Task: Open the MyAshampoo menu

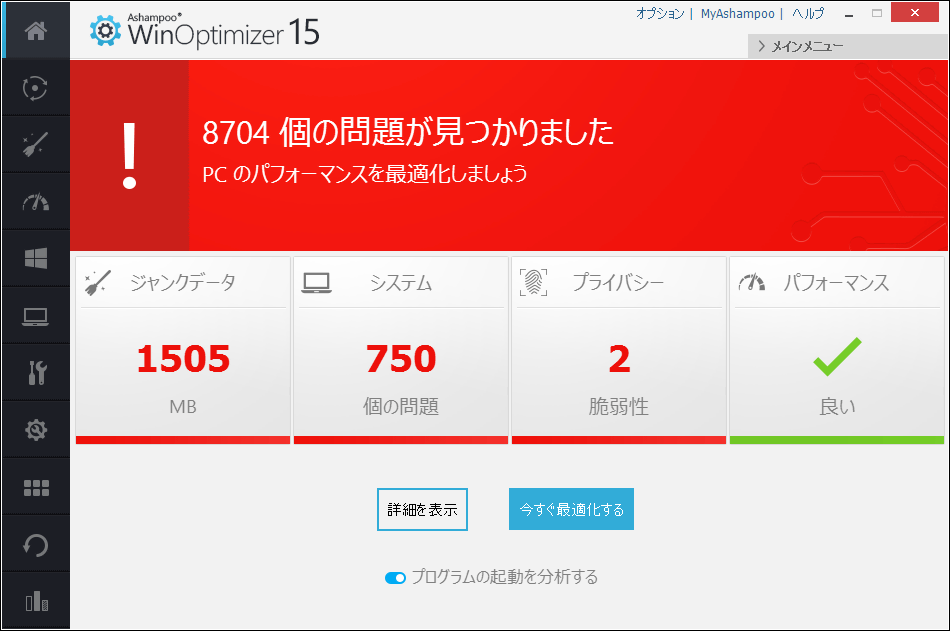Action: (x=737, y=13)
